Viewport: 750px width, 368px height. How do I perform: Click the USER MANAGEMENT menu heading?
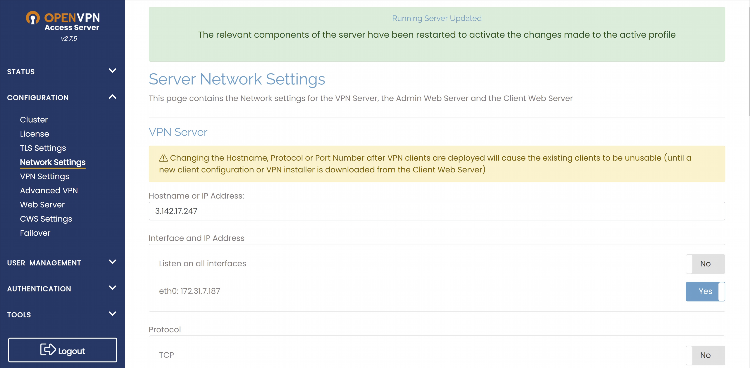click(x=44, y=263)
